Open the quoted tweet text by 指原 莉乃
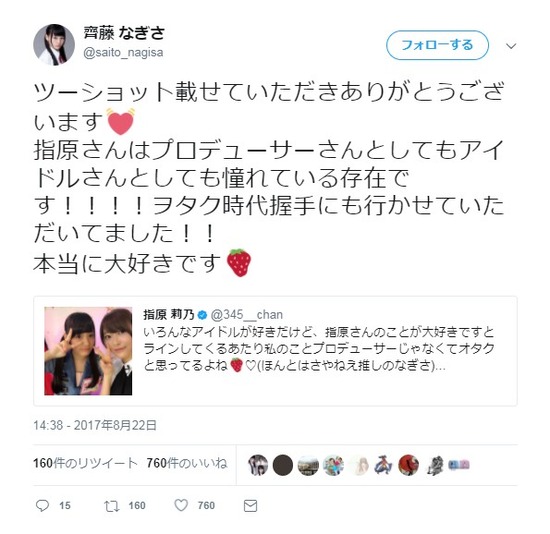This screenshot has width=550, height=534. [319, 349]
